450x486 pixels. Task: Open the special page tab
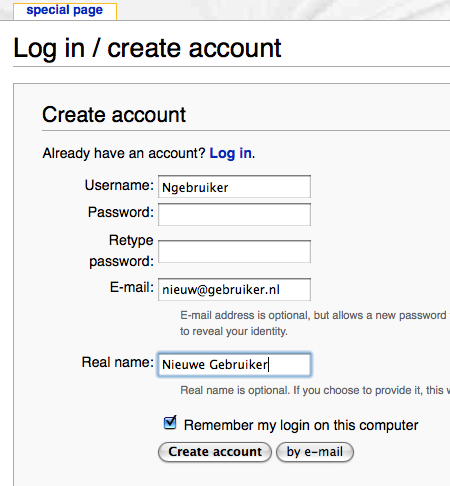tap(65, 10)
